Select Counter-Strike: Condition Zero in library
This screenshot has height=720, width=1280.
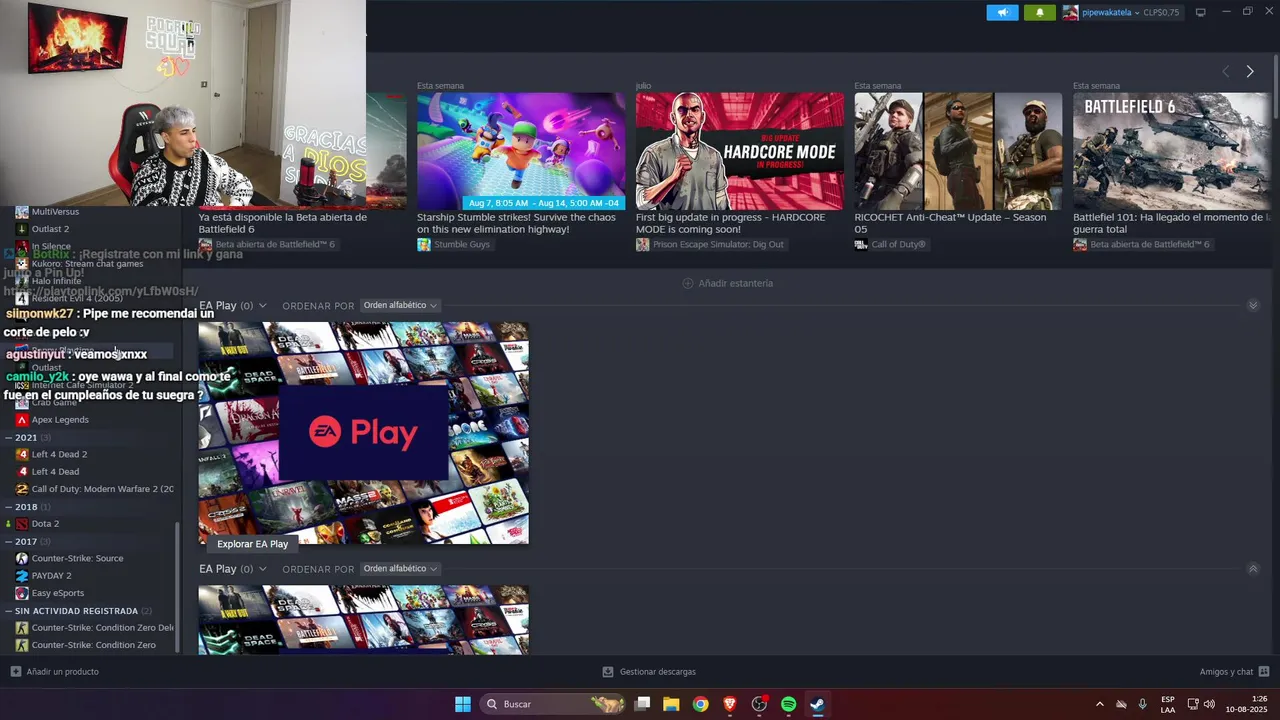click(93, 645)
